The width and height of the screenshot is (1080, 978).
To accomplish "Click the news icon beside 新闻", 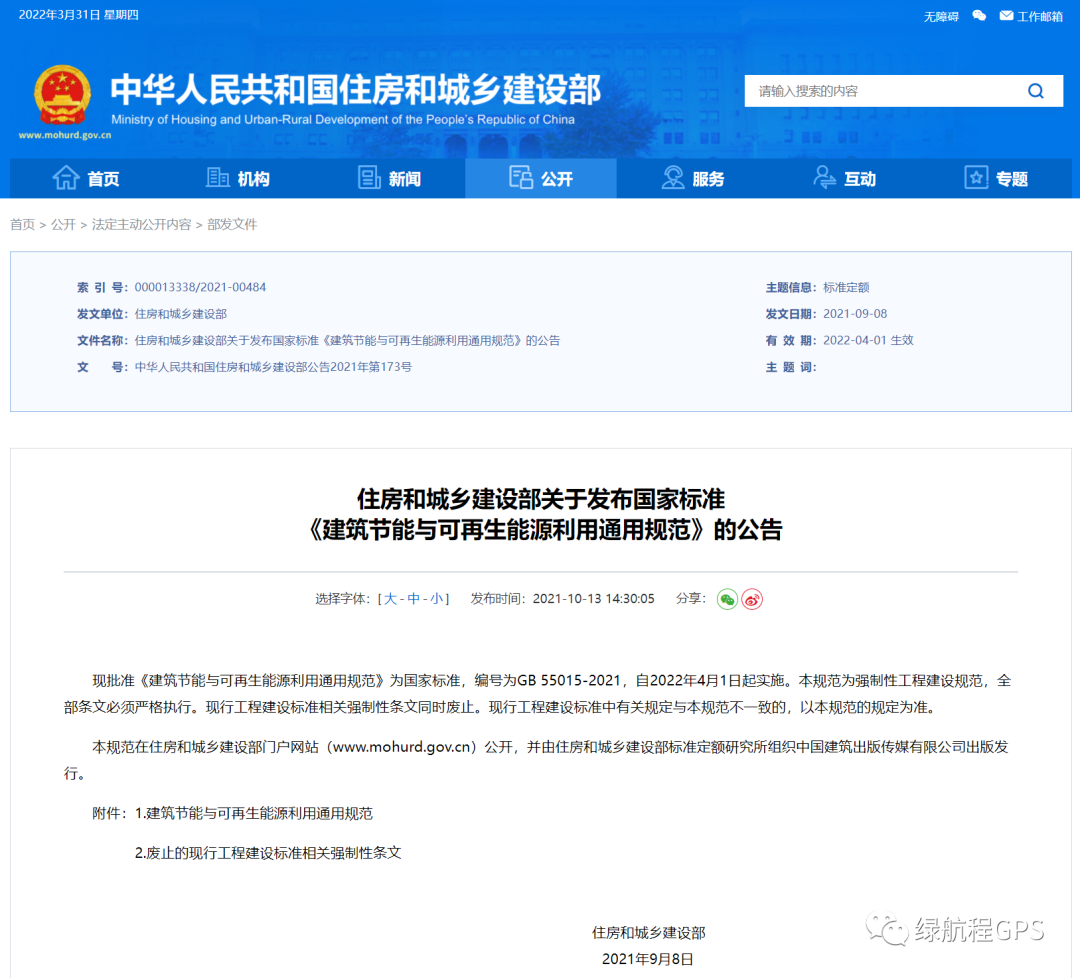I will [369, 178].
